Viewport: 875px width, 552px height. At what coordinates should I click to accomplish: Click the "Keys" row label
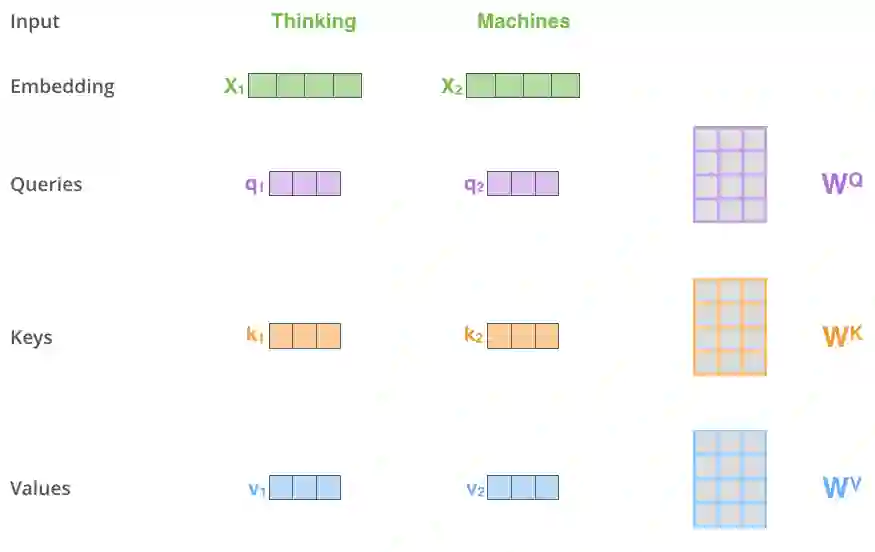click(31, 337)
